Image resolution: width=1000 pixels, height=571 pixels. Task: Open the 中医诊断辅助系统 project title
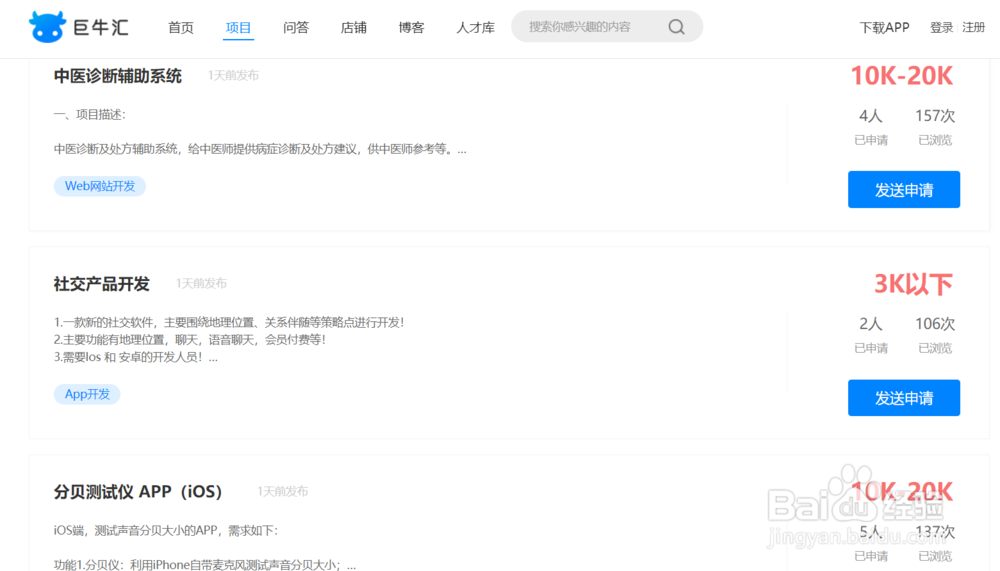pyautogui.click(x=118, y=76)
